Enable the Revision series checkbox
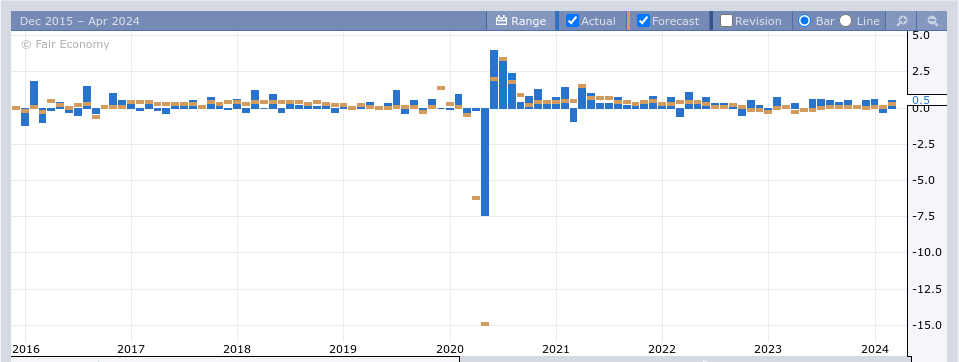 tap(727, 21)
